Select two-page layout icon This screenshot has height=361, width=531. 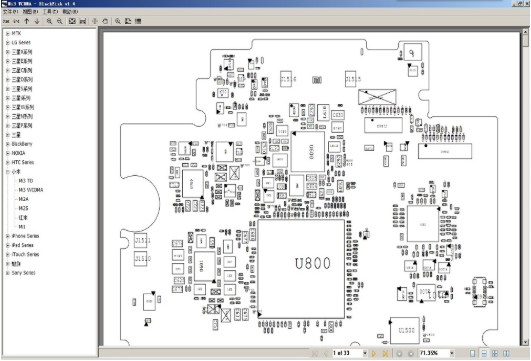(506, 354)
